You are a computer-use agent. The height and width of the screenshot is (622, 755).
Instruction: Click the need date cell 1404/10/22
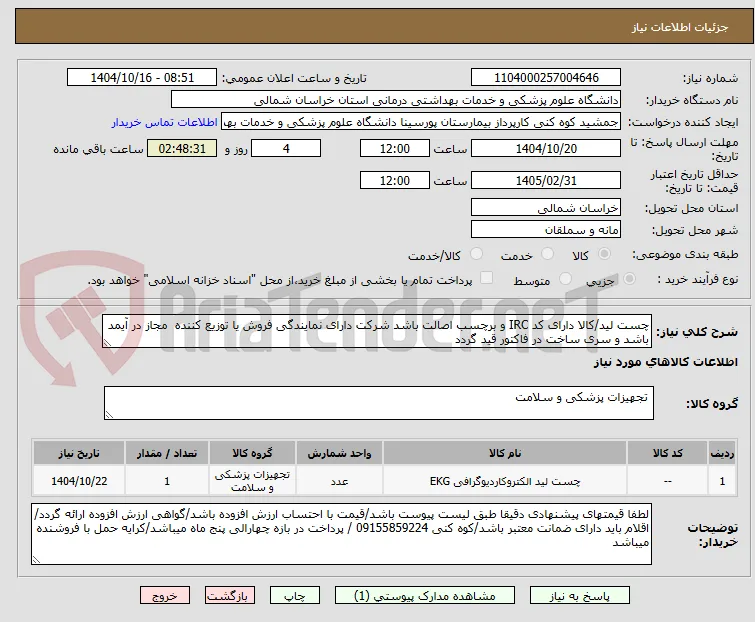pyautogui.click(x=79, y=481)
